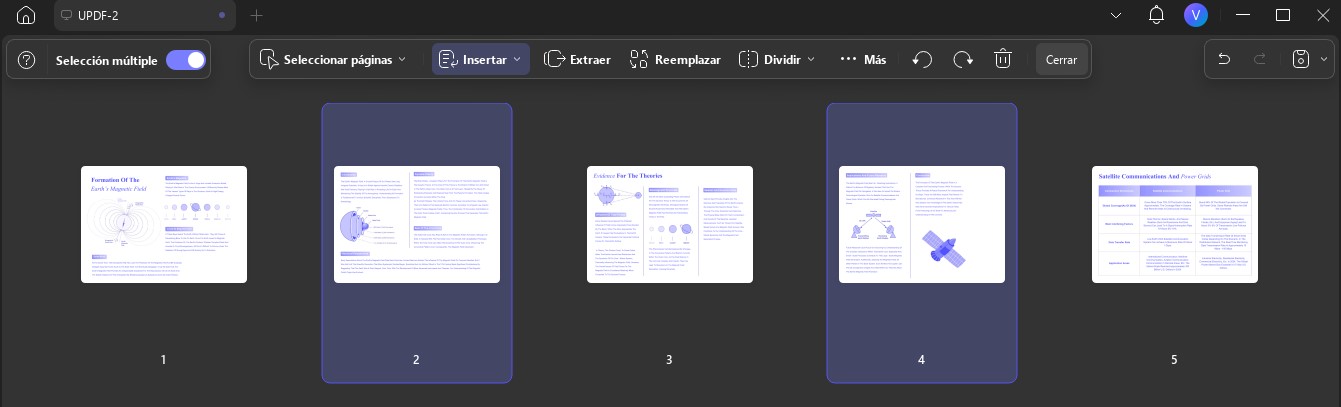Click the Reemplazar icon
Image resolution: width=1341 pixels, height=407 pixels.
coord(640,59)
